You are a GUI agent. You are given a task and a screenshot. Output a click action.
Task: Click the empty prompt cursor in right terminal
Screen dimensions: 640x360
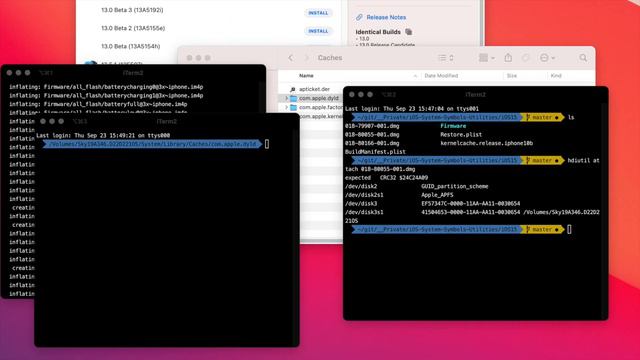pyautogui.click(x=569, y=229)
